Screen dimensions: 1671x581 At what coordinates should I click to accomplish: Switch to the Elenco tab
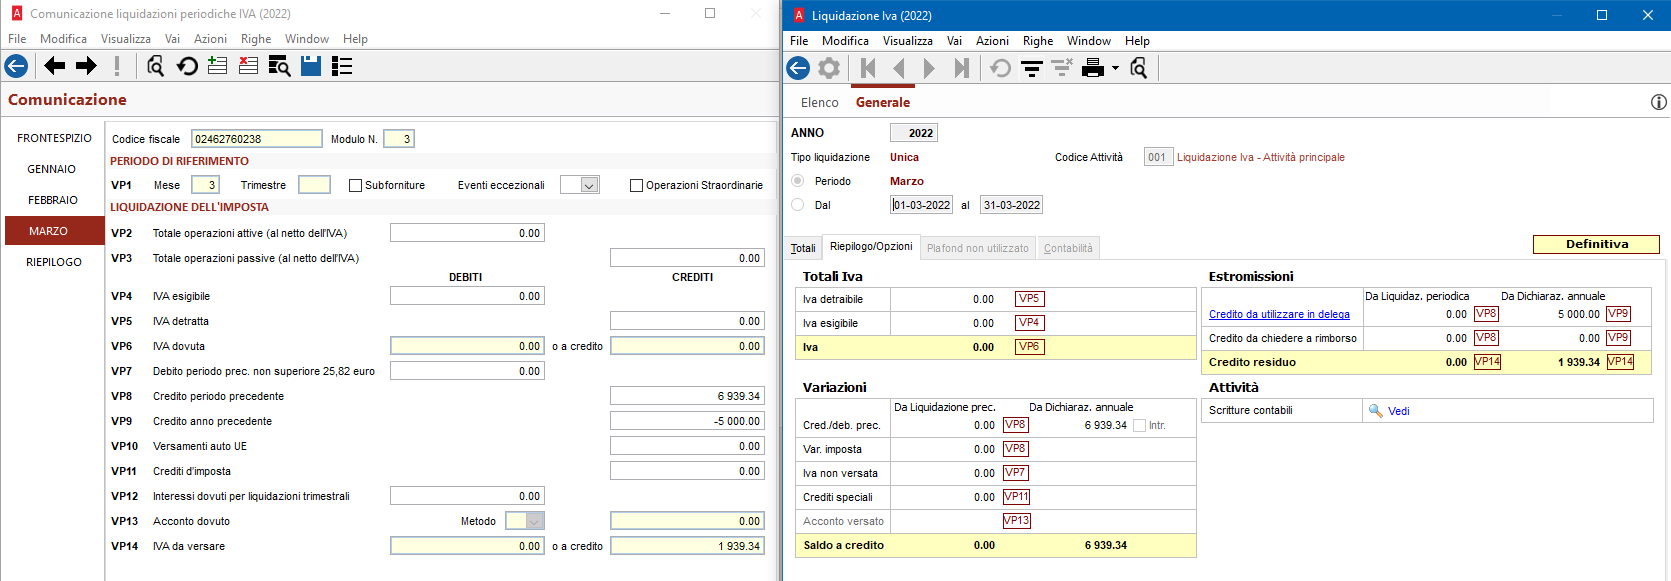click(x=819, y=103)
